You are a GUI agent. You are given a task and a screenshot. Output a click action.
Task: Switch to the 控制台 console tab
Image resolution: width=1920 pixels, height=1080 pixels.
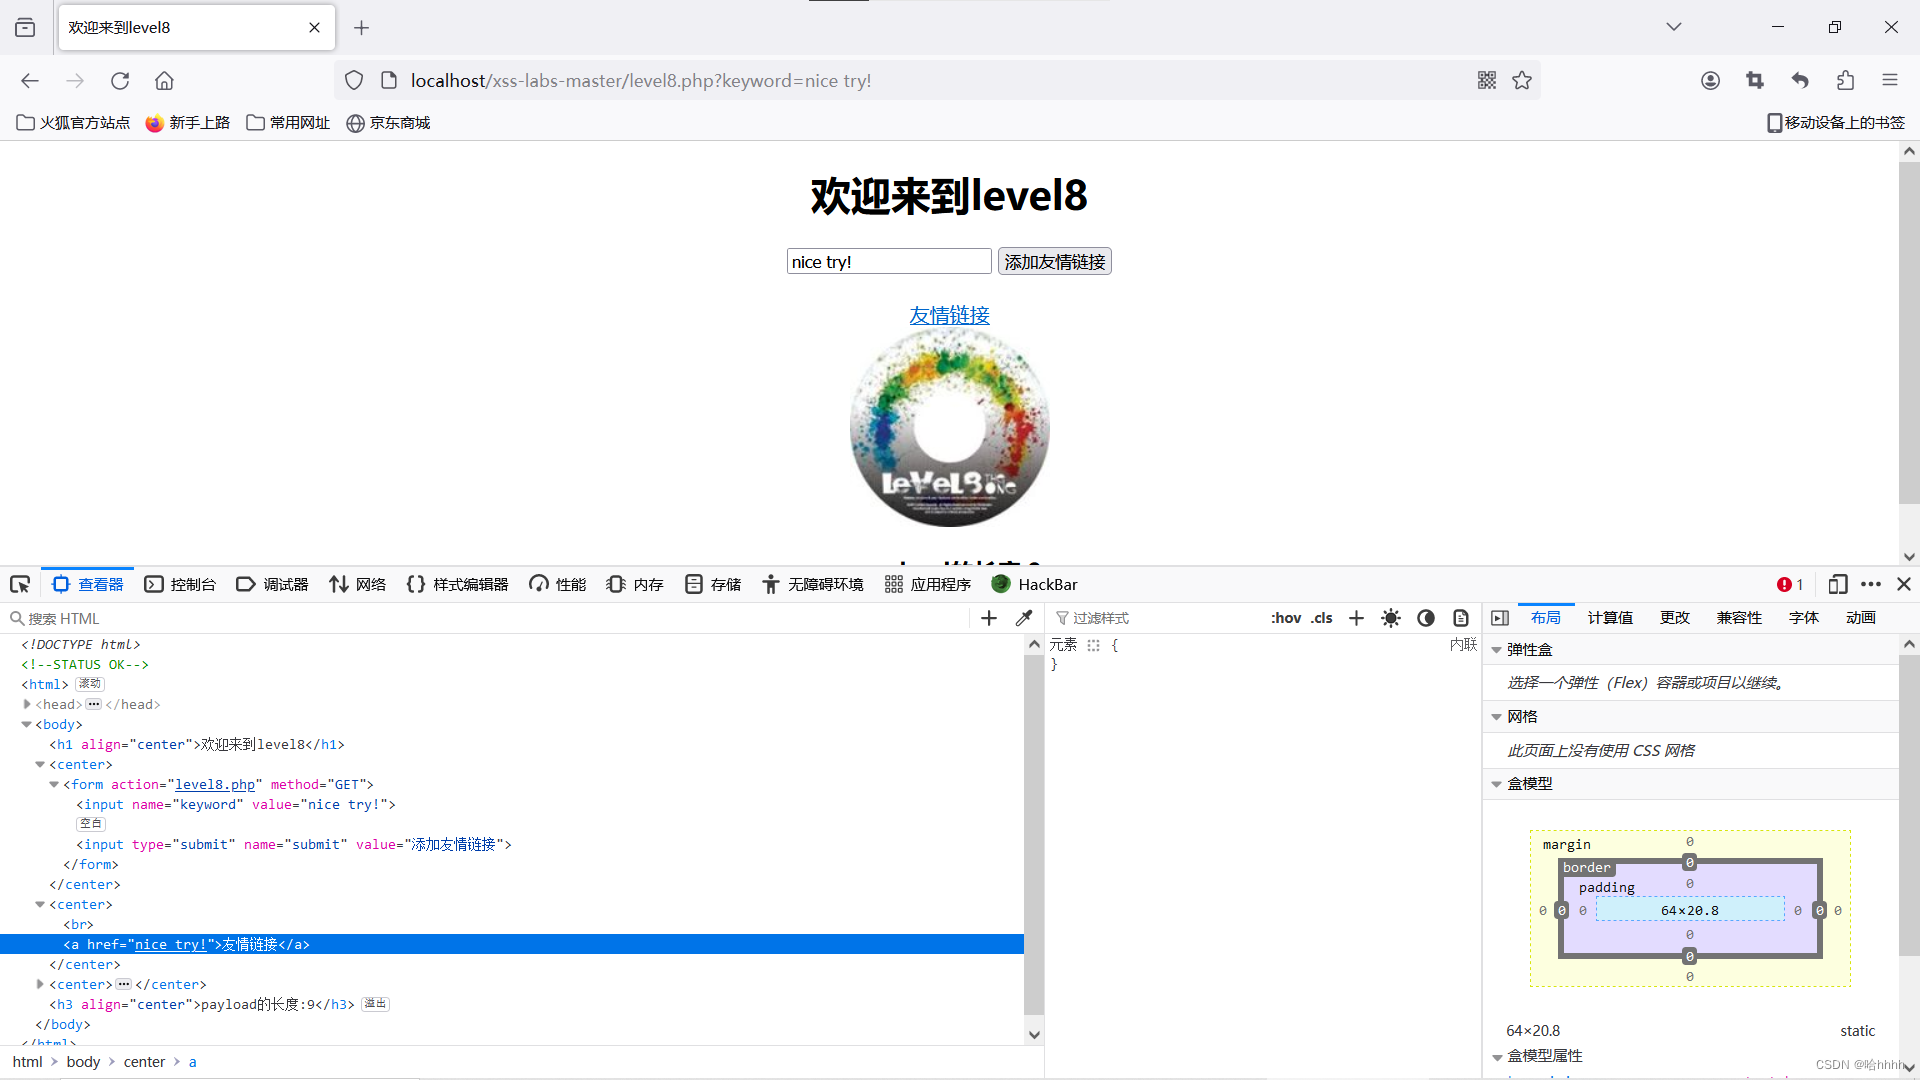pos(180,584)
